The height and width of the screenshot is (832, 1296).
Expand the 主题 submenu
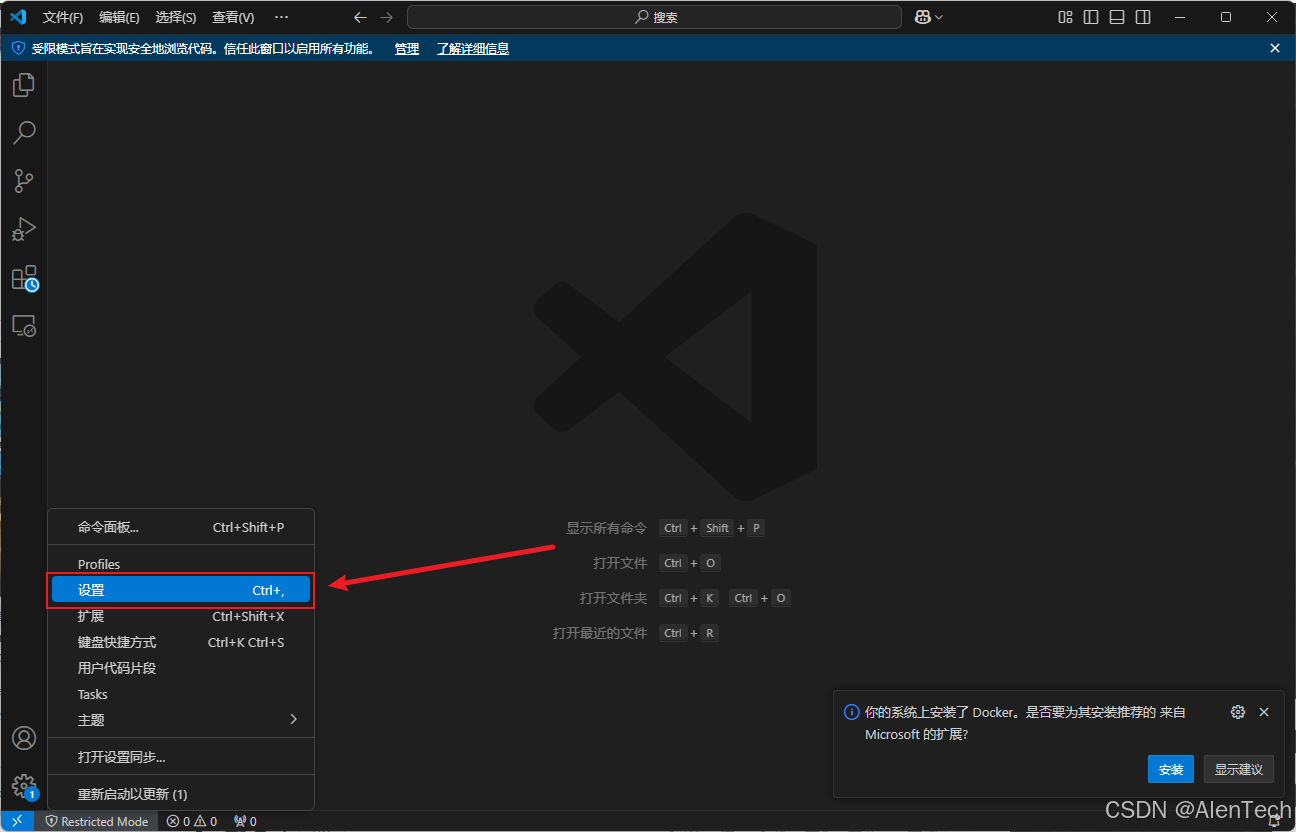[x=181, y=720]
